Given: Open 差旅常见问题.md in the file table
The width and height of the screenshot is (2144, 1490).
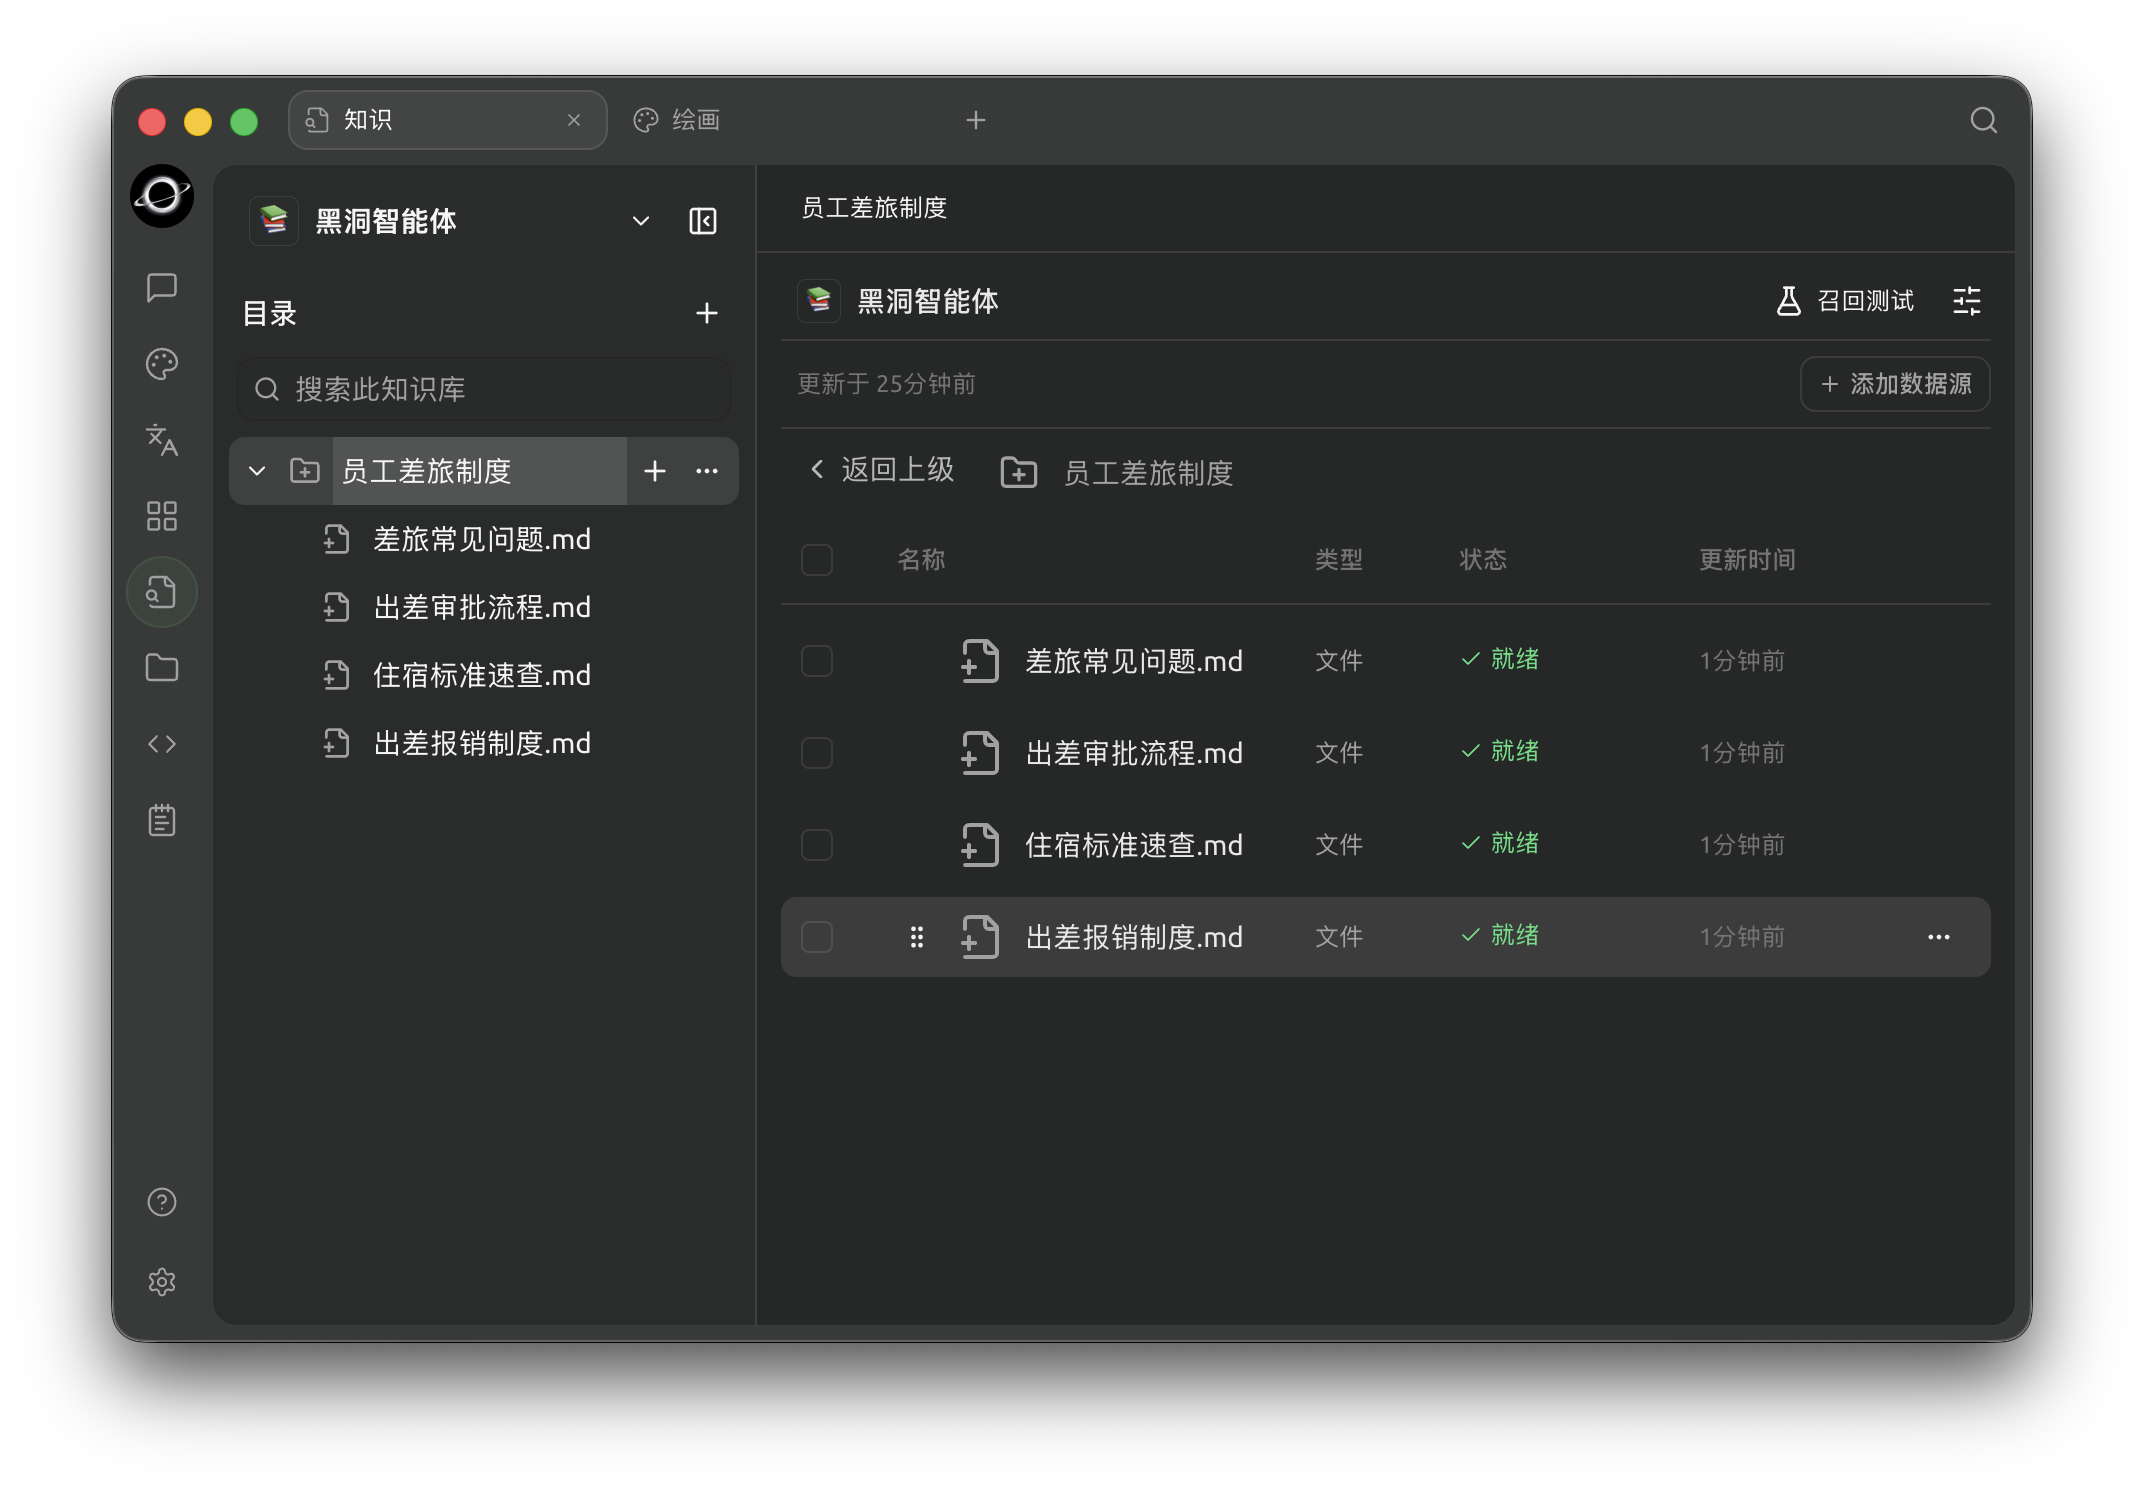Looking at the screenshot, I should [1134, 661].
